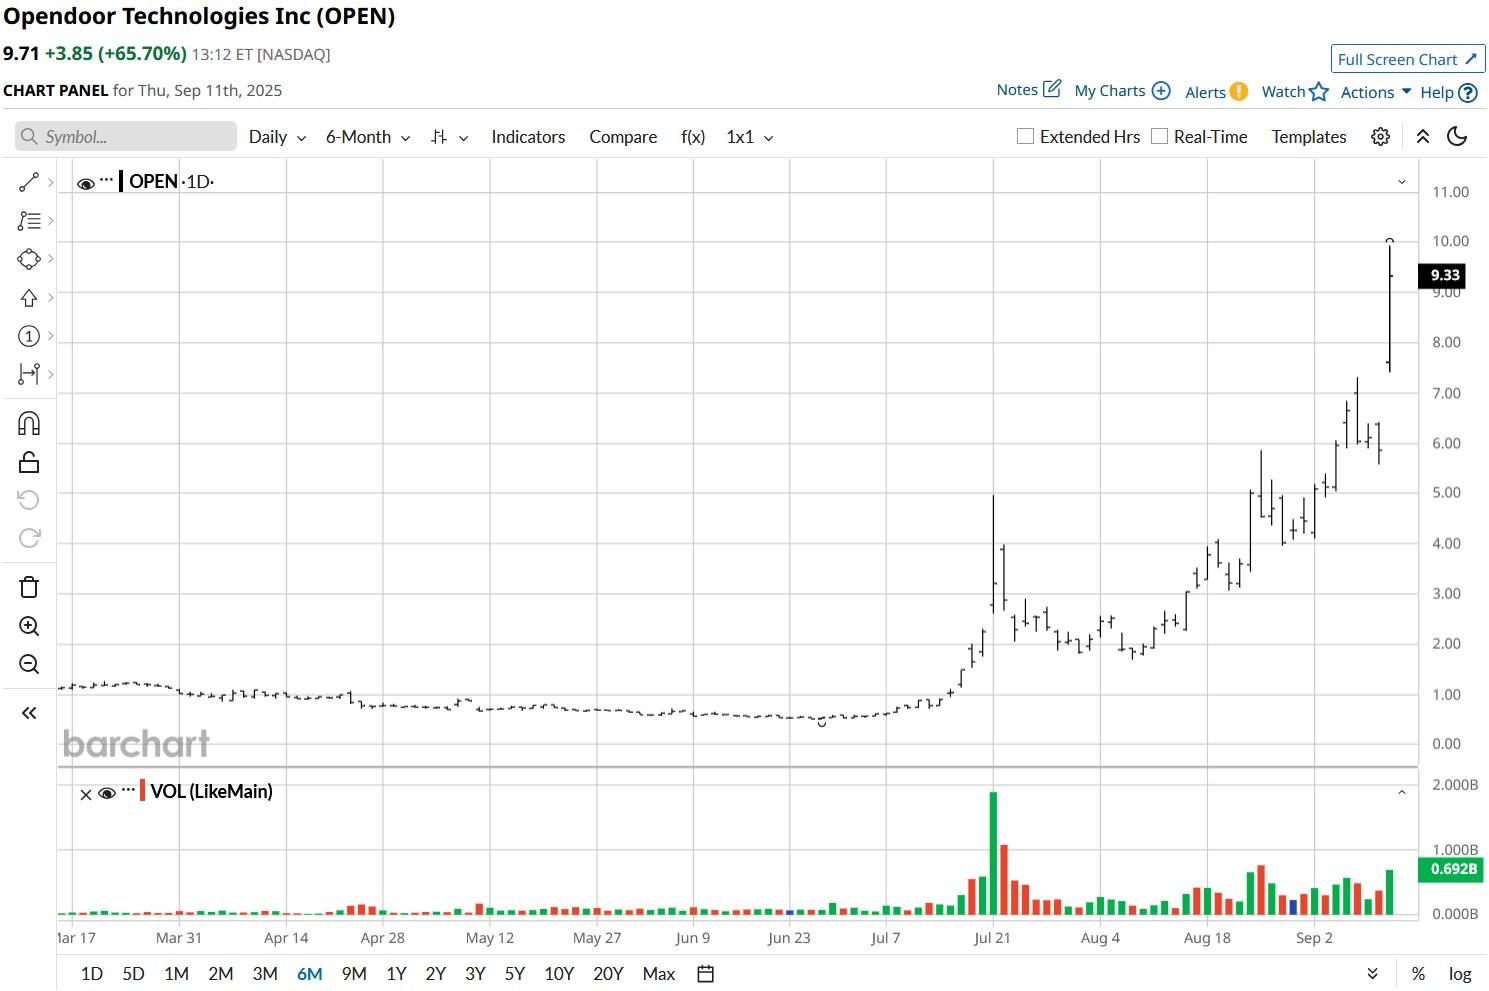
Task: Open My Charts link
Action: 1122,91
